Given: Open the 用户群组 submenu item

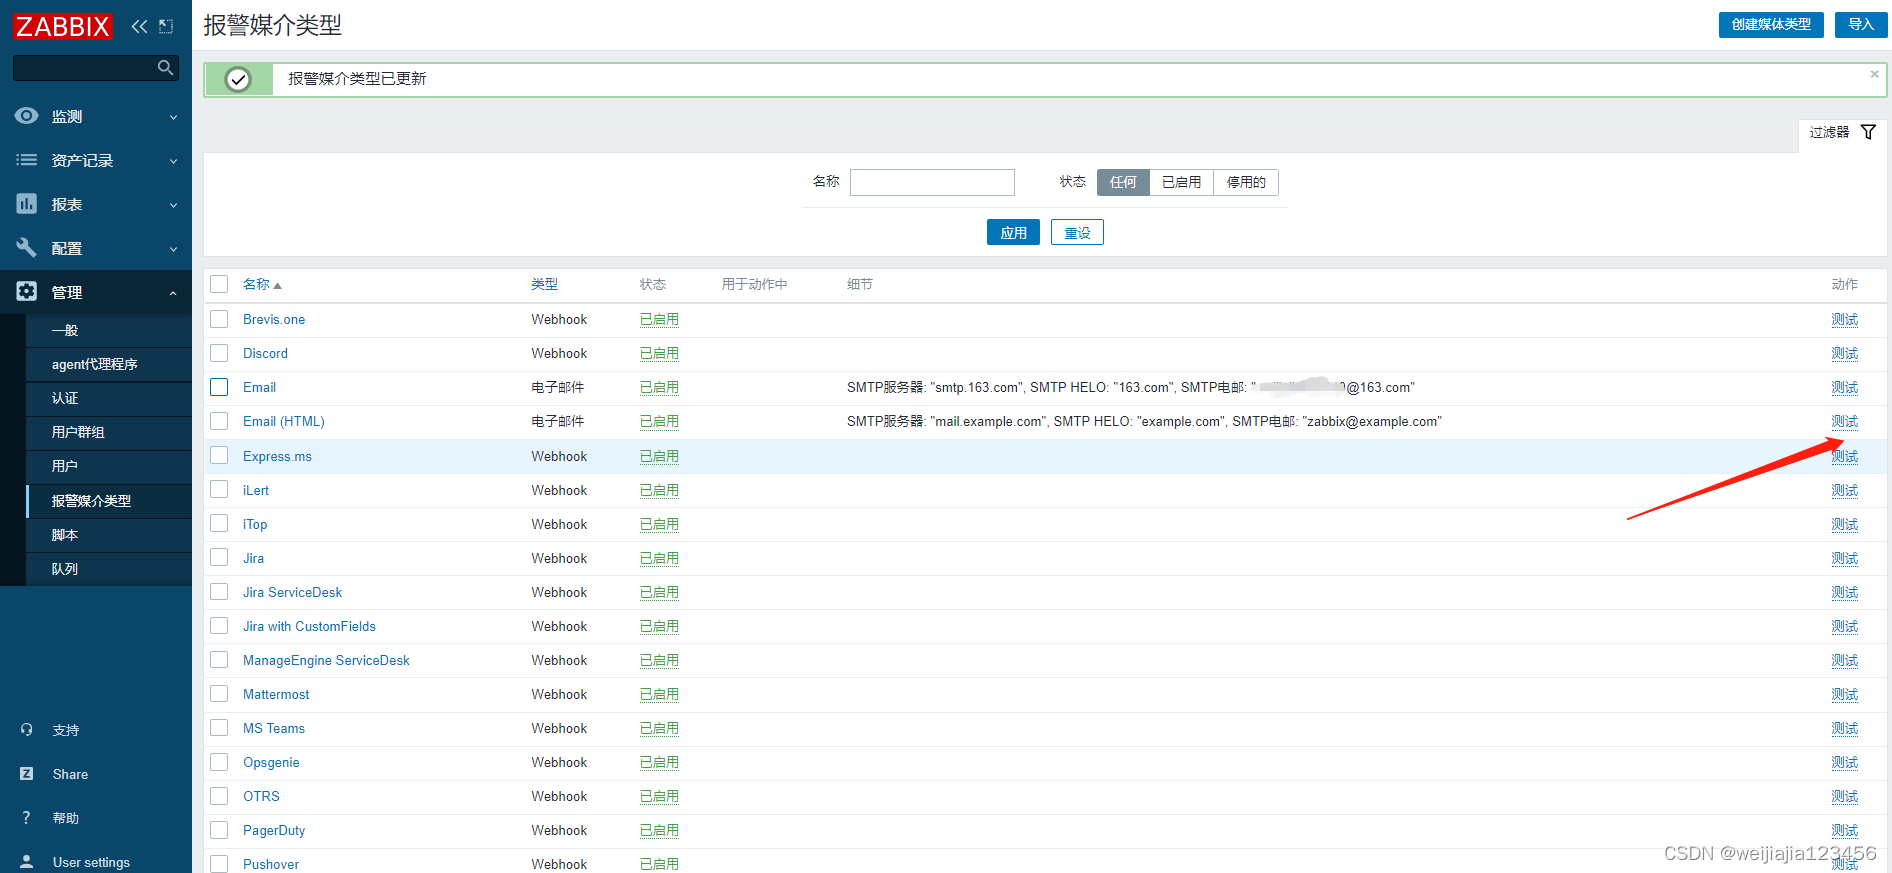Looking at the screenshot, I should pos(108,432).
